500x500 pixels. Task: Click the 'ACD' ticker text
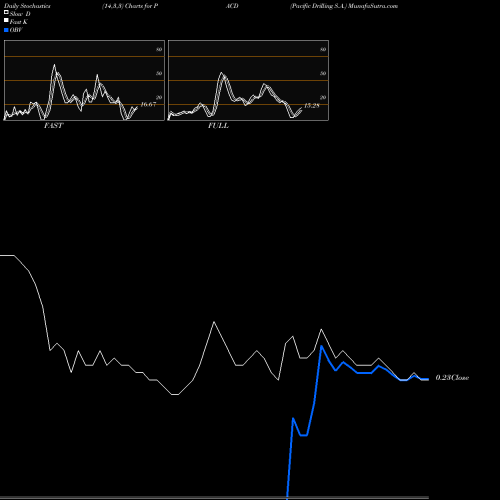tap(232, 6)
